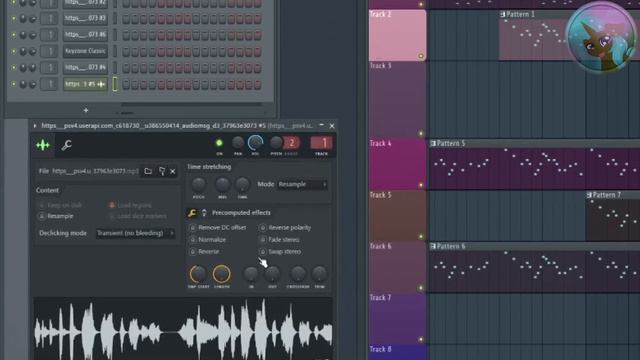The width and height of the screenshot is (640, 360).
Task: Click TRIM knob
Action: click(319, 274)
